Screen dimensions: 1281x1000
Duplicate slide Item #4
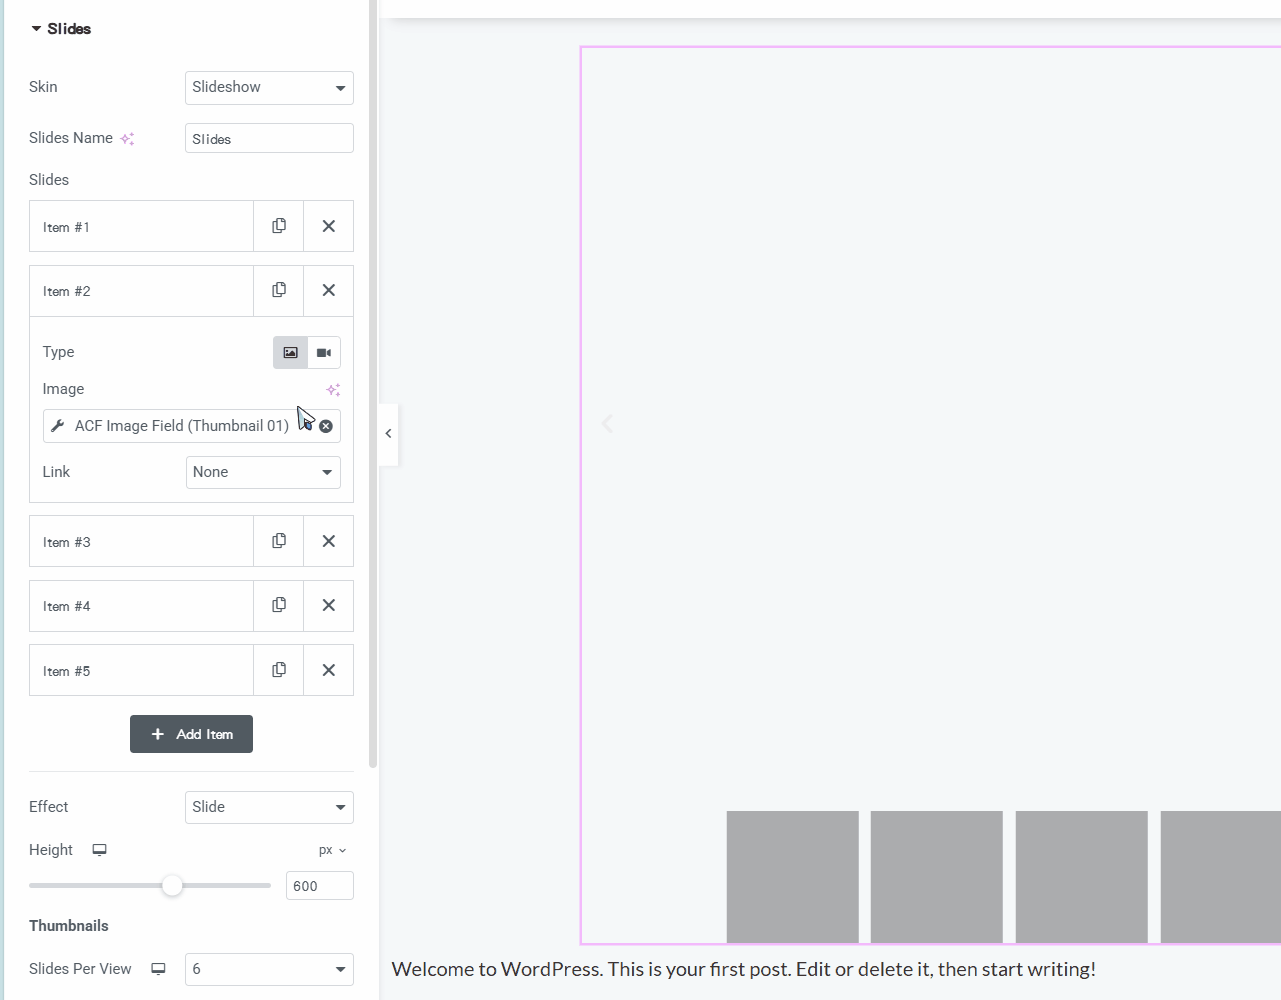point(279,605)
